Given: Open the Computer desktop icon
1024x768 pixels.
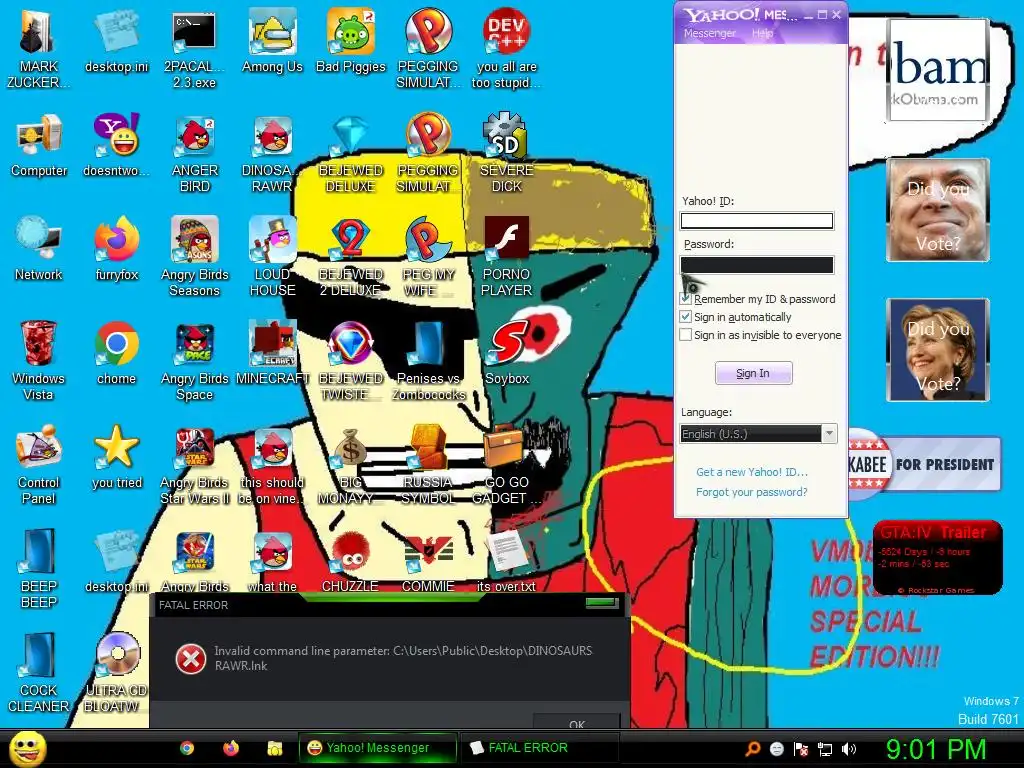Looking at the screenshot, I should (x=39, y=145).
